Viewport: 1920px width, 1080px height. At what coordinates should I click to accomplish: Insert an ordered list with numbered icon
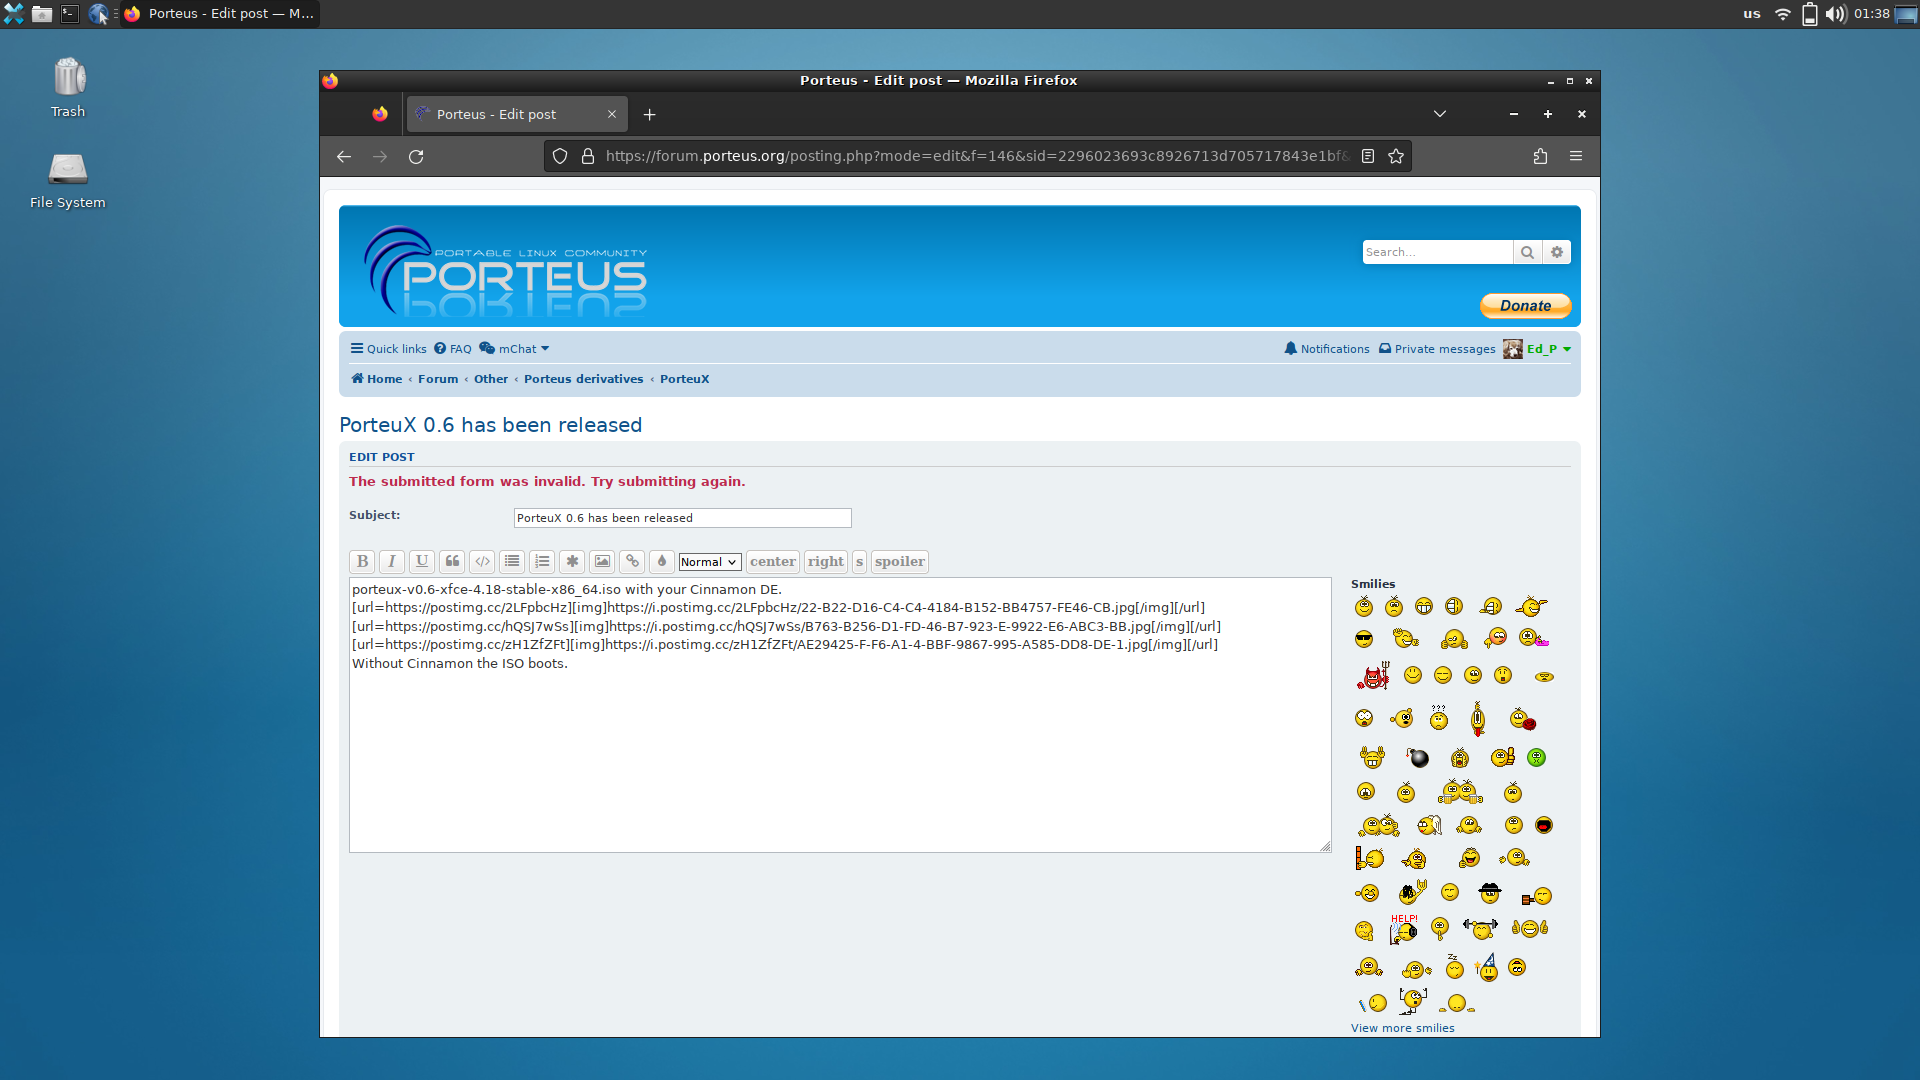(x=542, y=562)
